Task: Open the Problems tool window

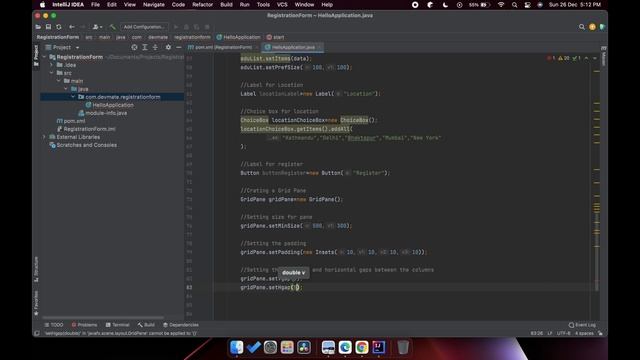Action: [84, 325]
